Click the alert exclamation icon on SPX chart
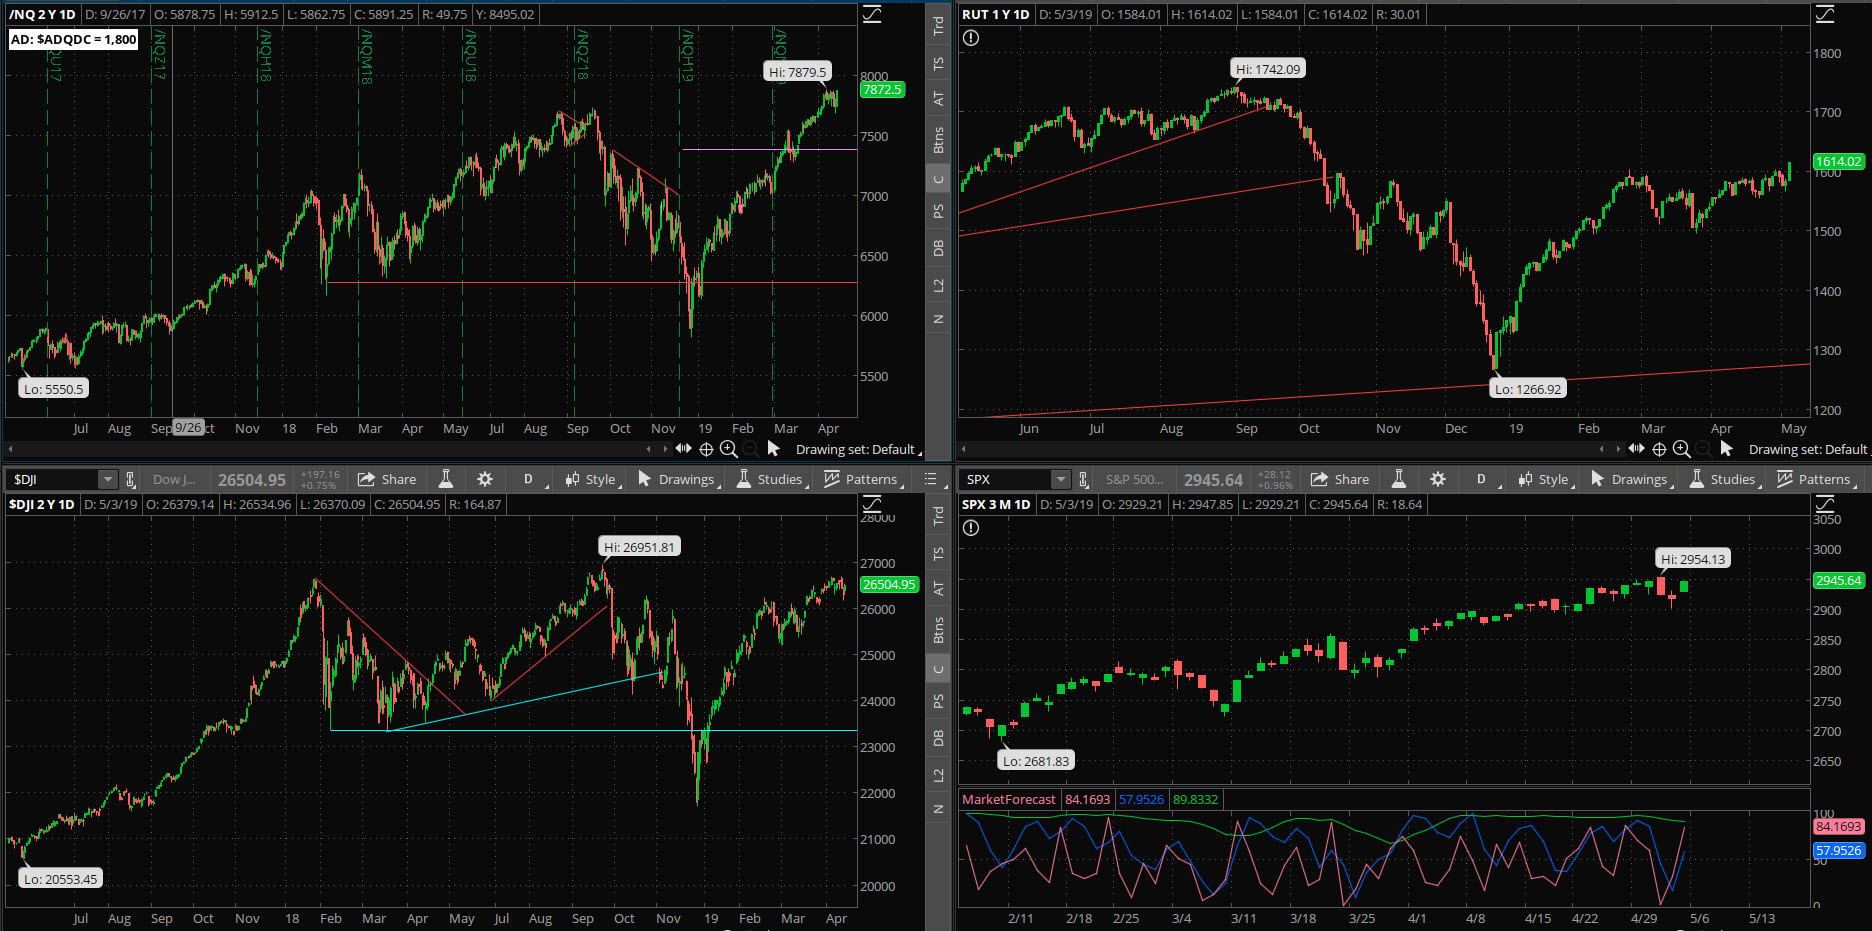 pyautogui.click(x=971, y=528)
